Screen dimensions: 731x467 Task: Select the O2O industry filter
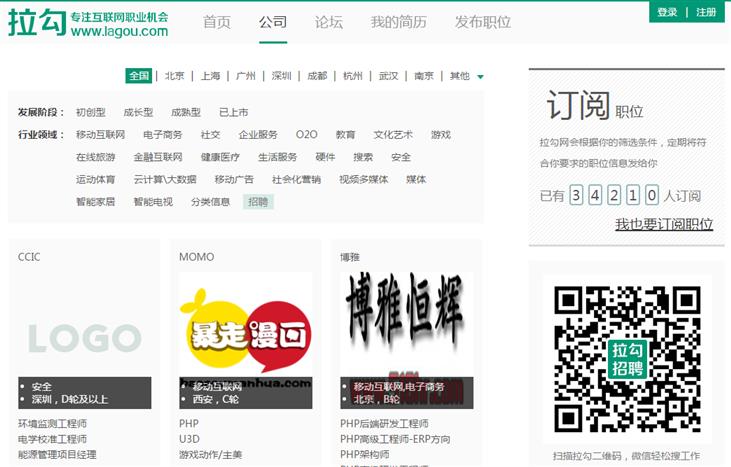tap(306, 135)
